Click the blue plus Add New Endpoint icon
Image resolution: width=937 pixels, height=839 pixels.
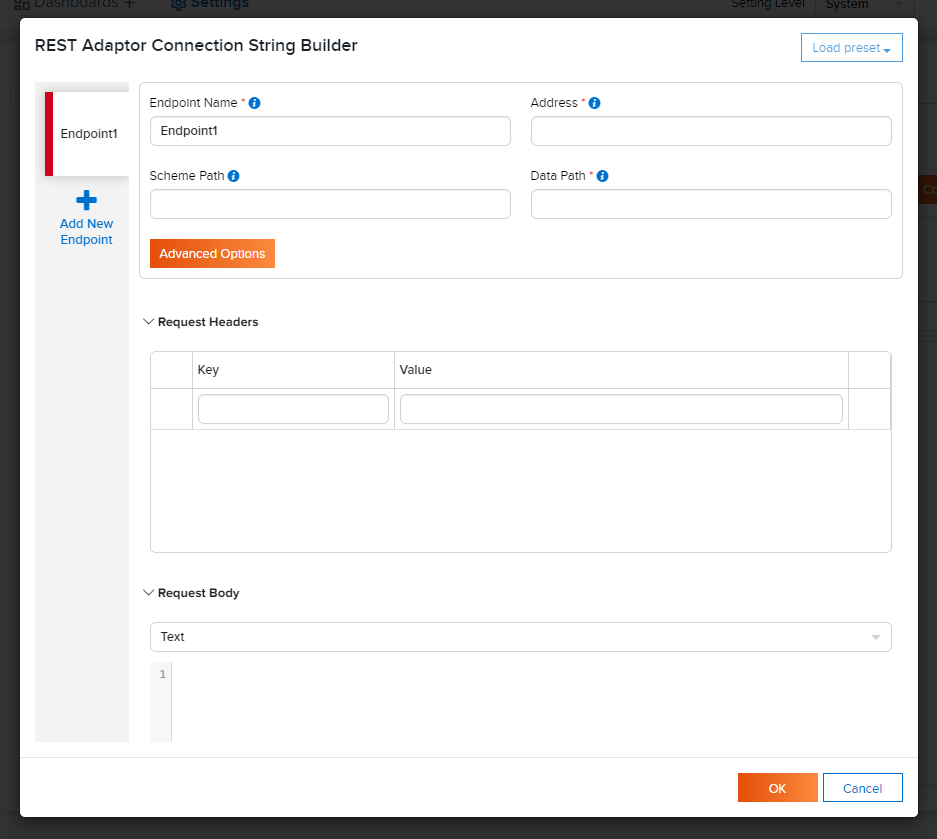[x=87, y=200]
